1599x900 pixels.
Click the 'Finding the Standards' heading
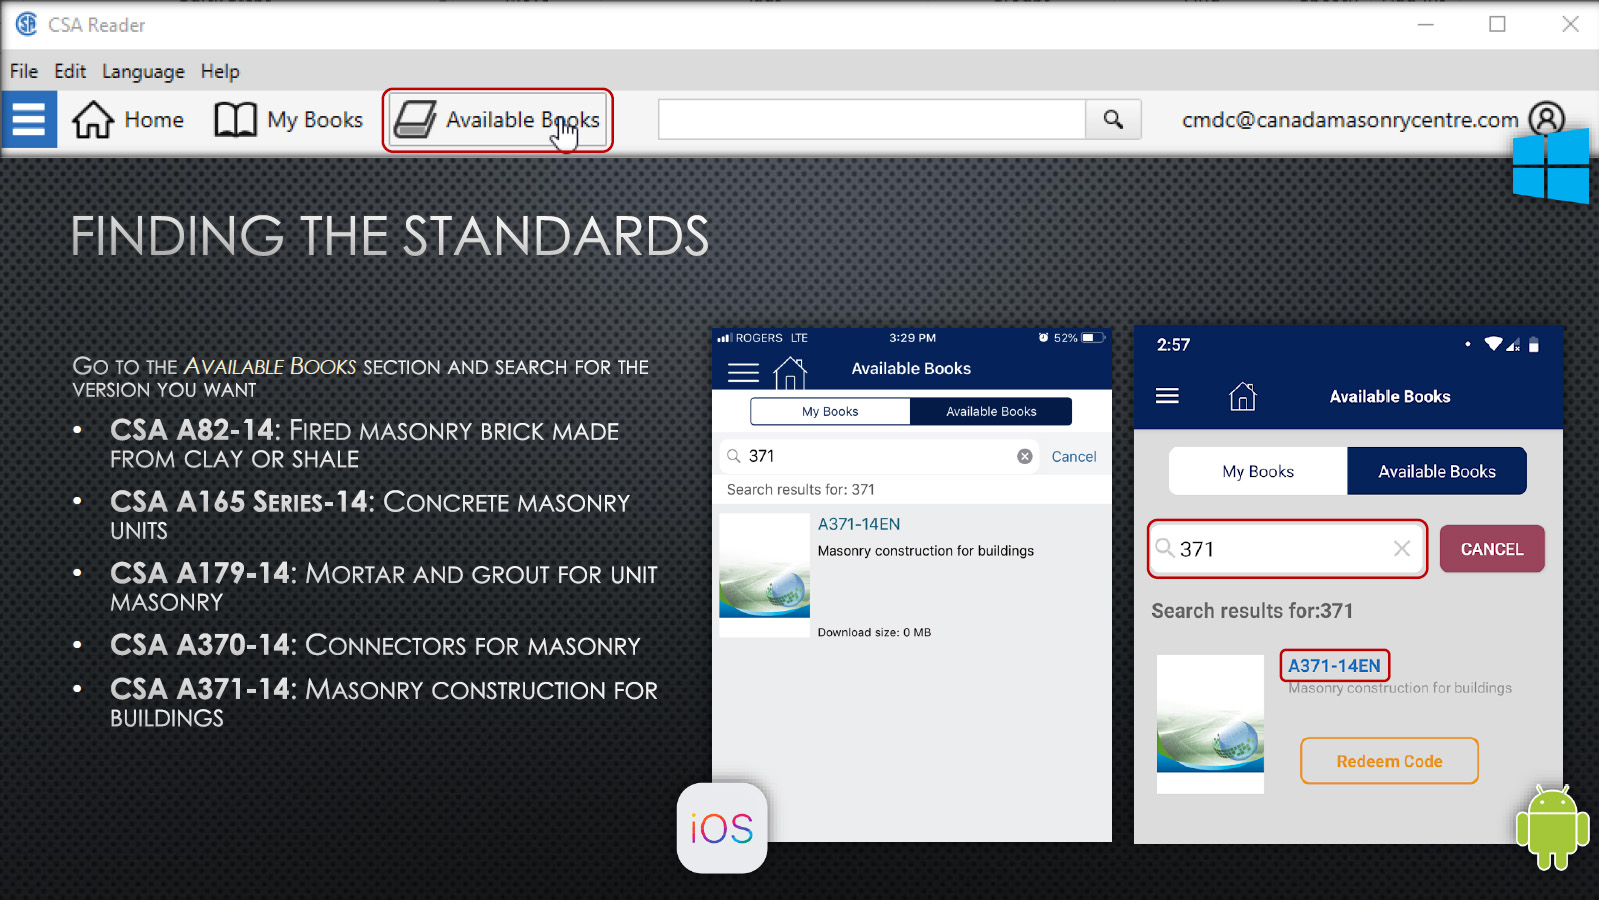click(x=390, y=237)
